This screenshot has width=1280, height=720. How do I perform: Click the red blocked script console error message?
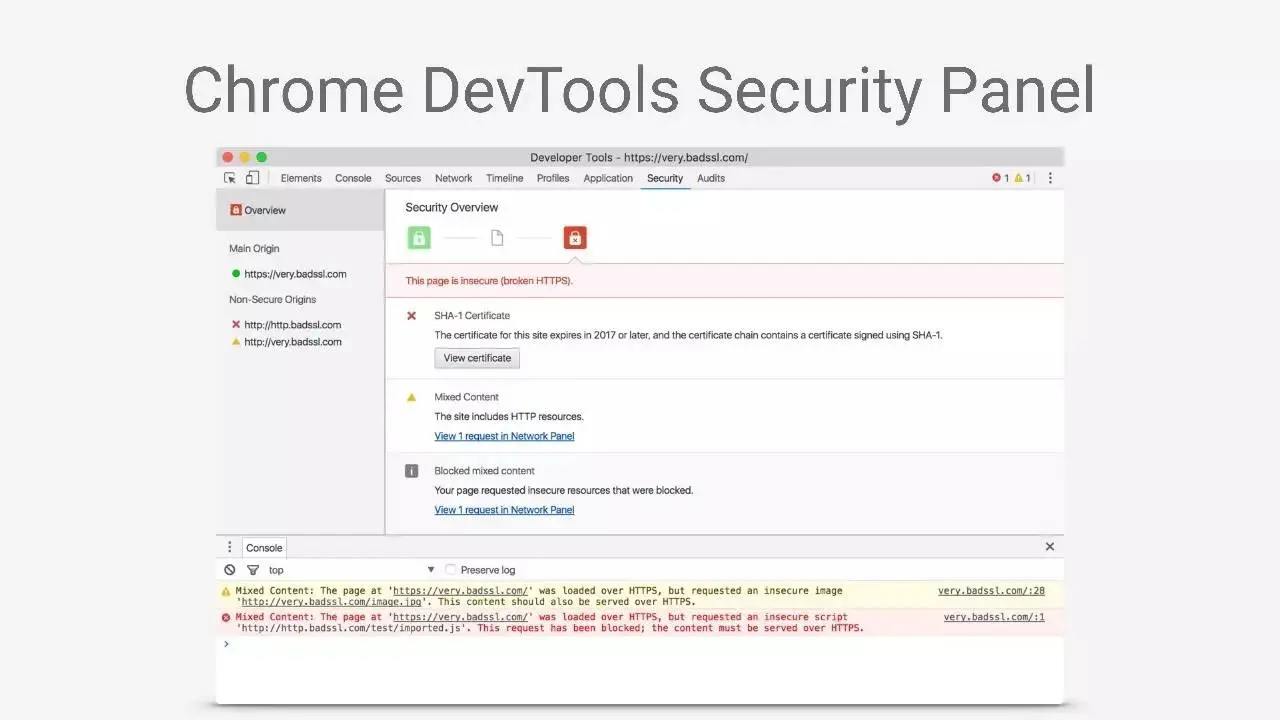click(x=640, y=622)
